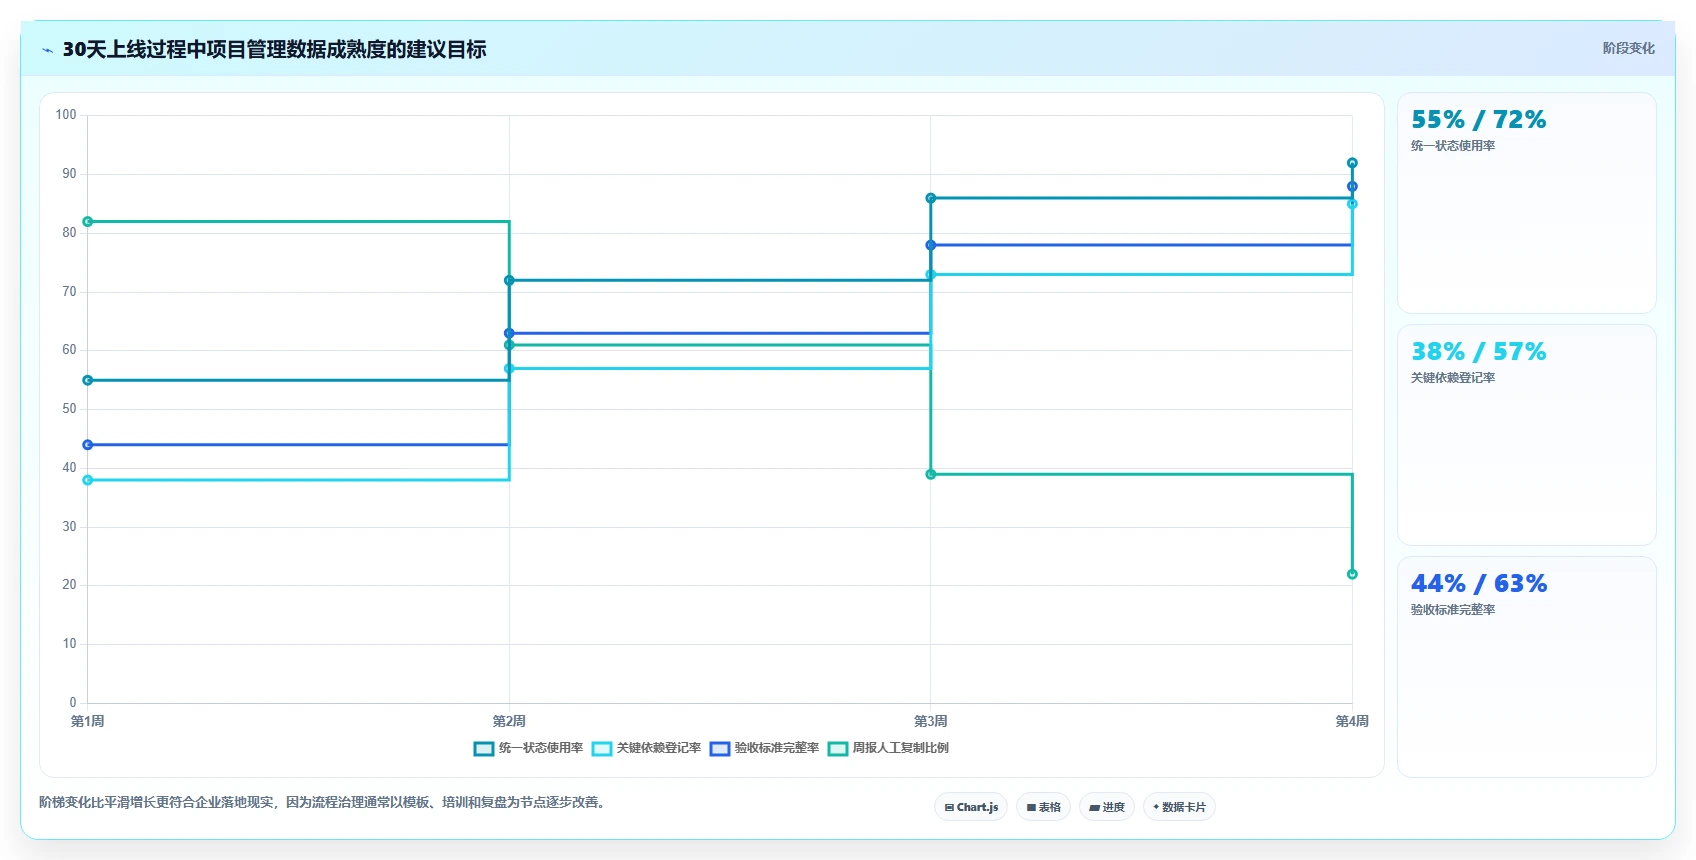Click week 1 data point at 82
Image resolution: width=1696 pixels, height=860 pixels.
click(x=88, y=222)
